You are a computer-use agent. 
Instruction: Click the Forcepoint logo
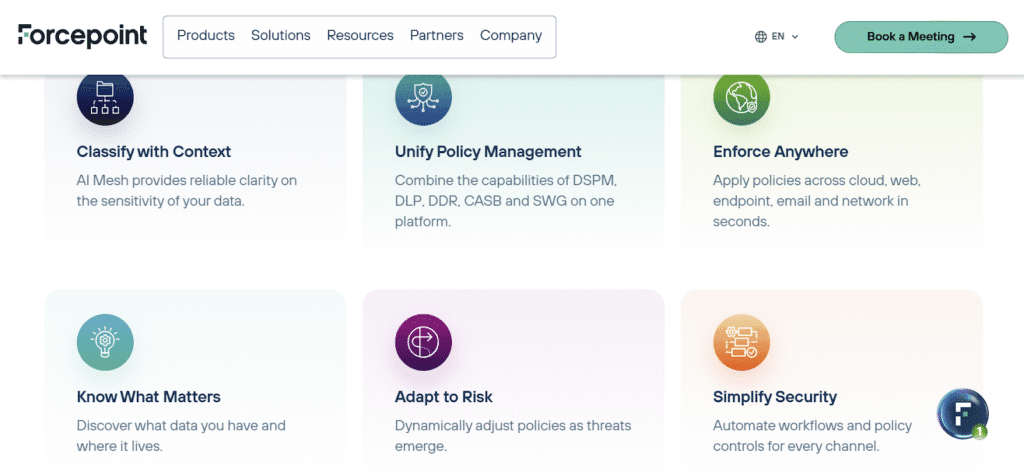[x=82, y=36]
